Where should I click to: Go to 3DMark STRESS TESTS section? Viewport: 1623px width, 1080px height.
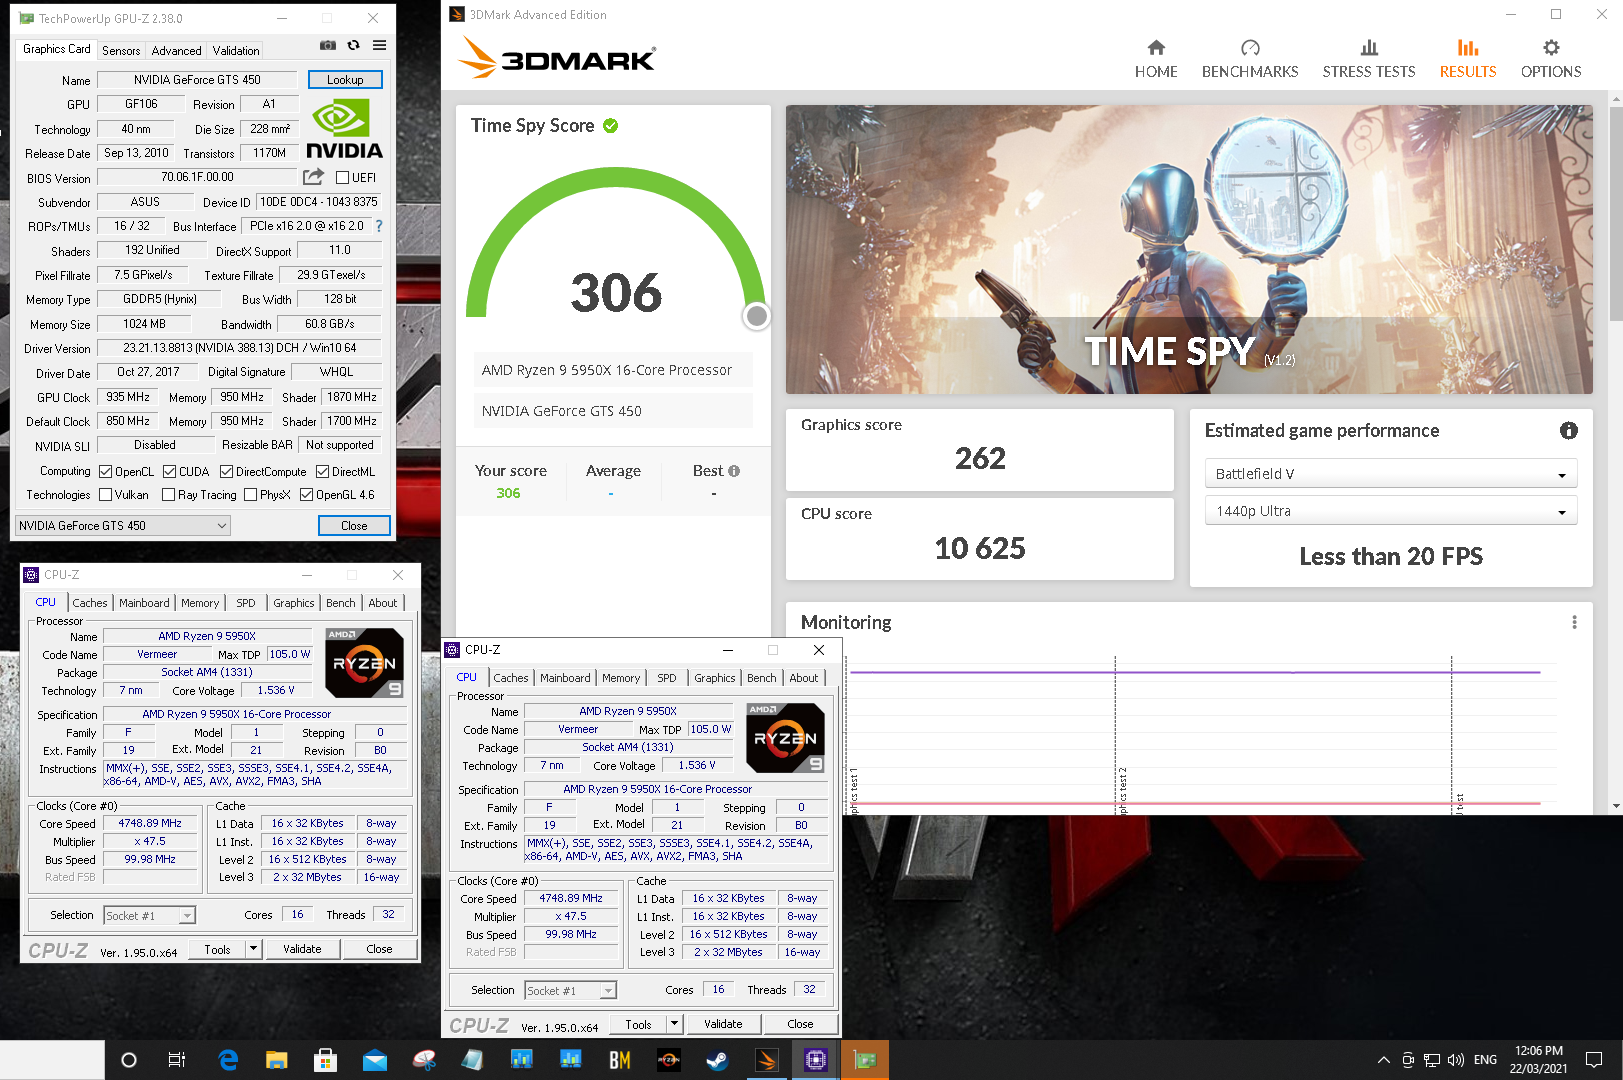pyautogui.click(x=1369, y=59)
